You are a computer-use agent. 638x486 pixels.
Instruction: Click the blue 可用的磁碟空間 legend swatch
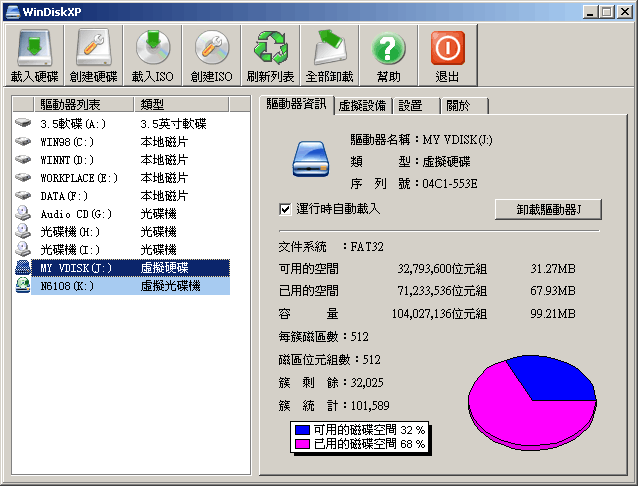click(302, 430)
